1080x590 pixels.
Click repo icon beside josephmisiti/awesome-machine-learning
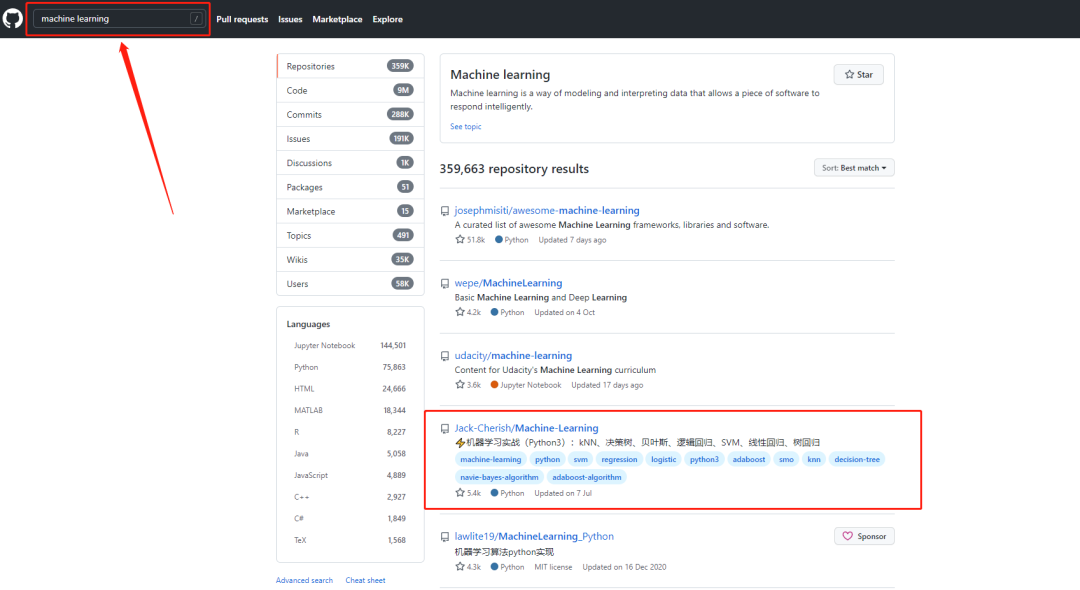(x=445, y=211)
